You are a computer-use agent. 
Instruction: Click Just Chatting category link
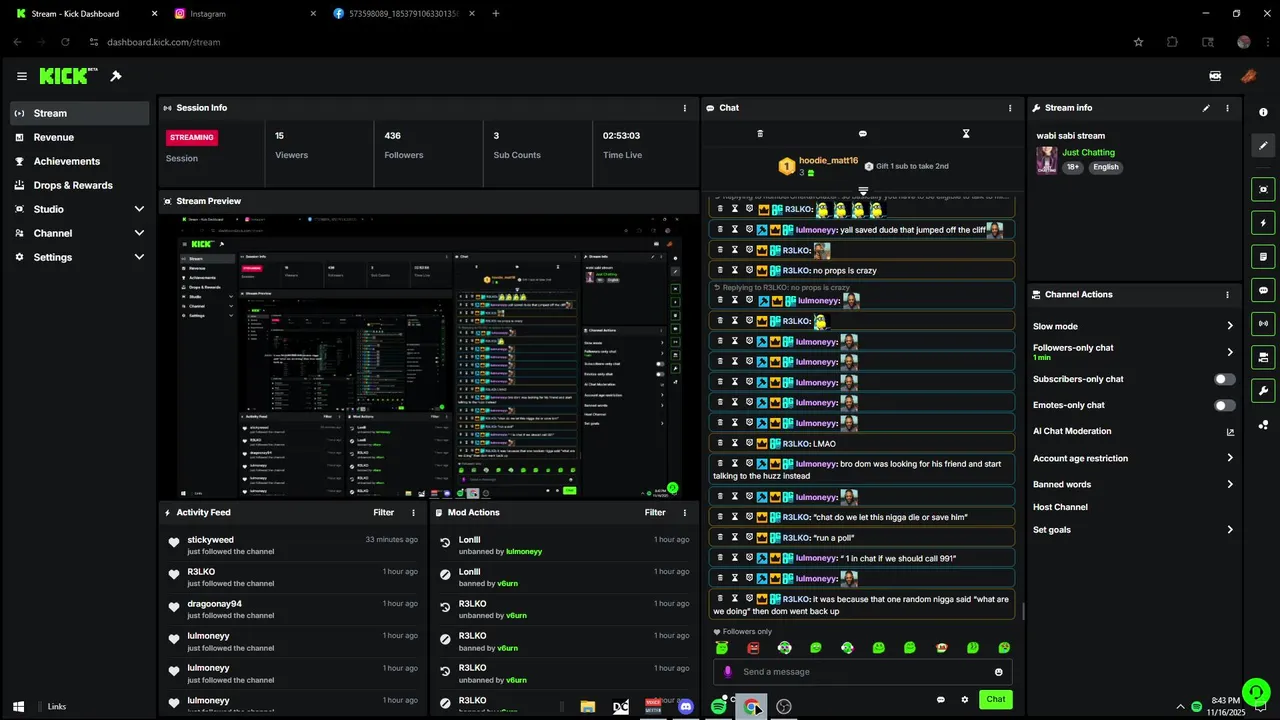point(1088,153)
